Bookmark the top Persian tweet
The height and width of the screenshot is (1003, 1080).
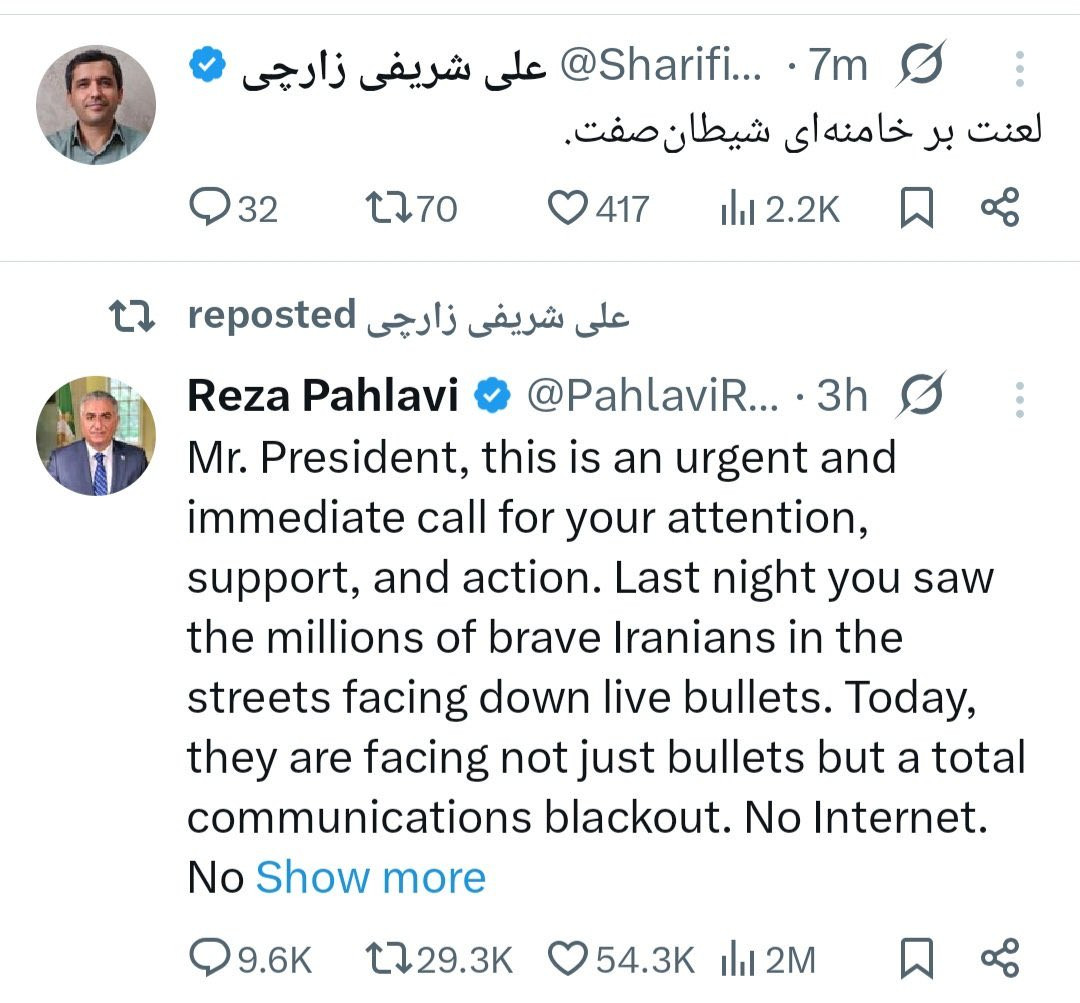[x=916, y=208]
